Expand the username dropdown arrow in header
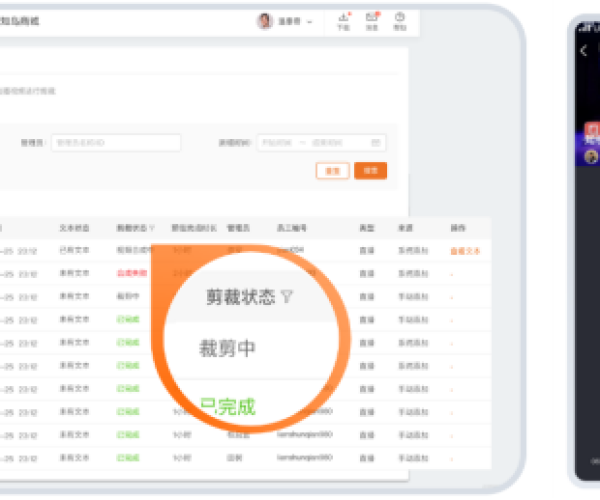 pyautogui.click(x=310, y=22)
